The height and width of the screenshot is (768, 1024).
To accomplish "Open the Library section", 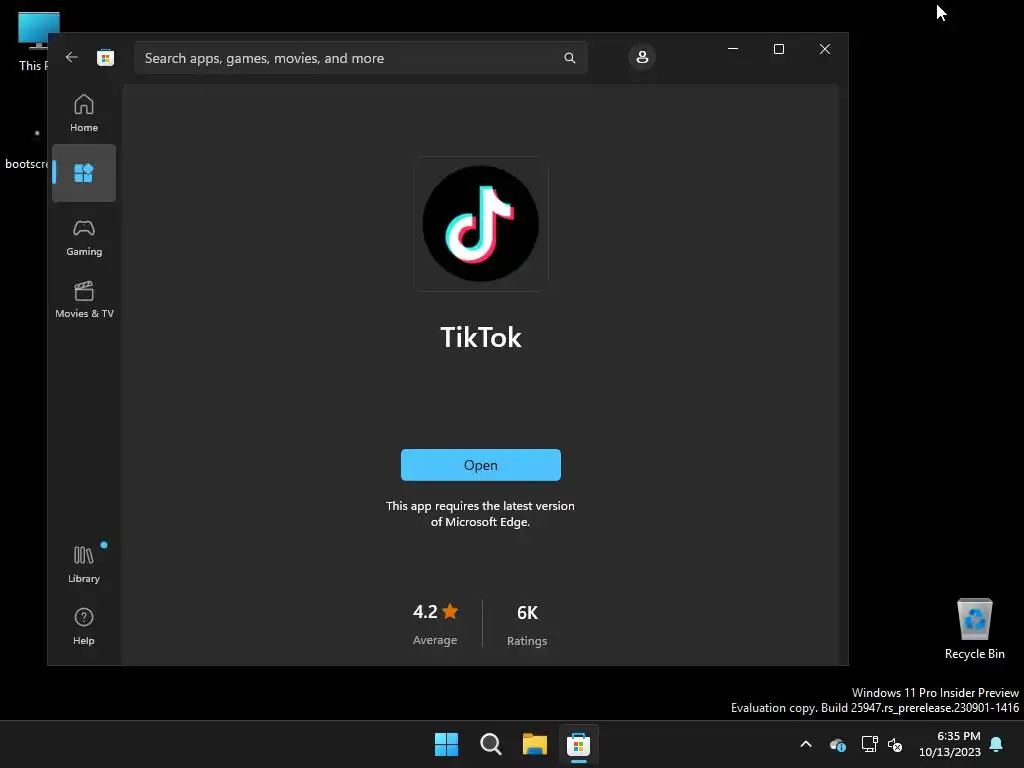I will pos(84,564).
